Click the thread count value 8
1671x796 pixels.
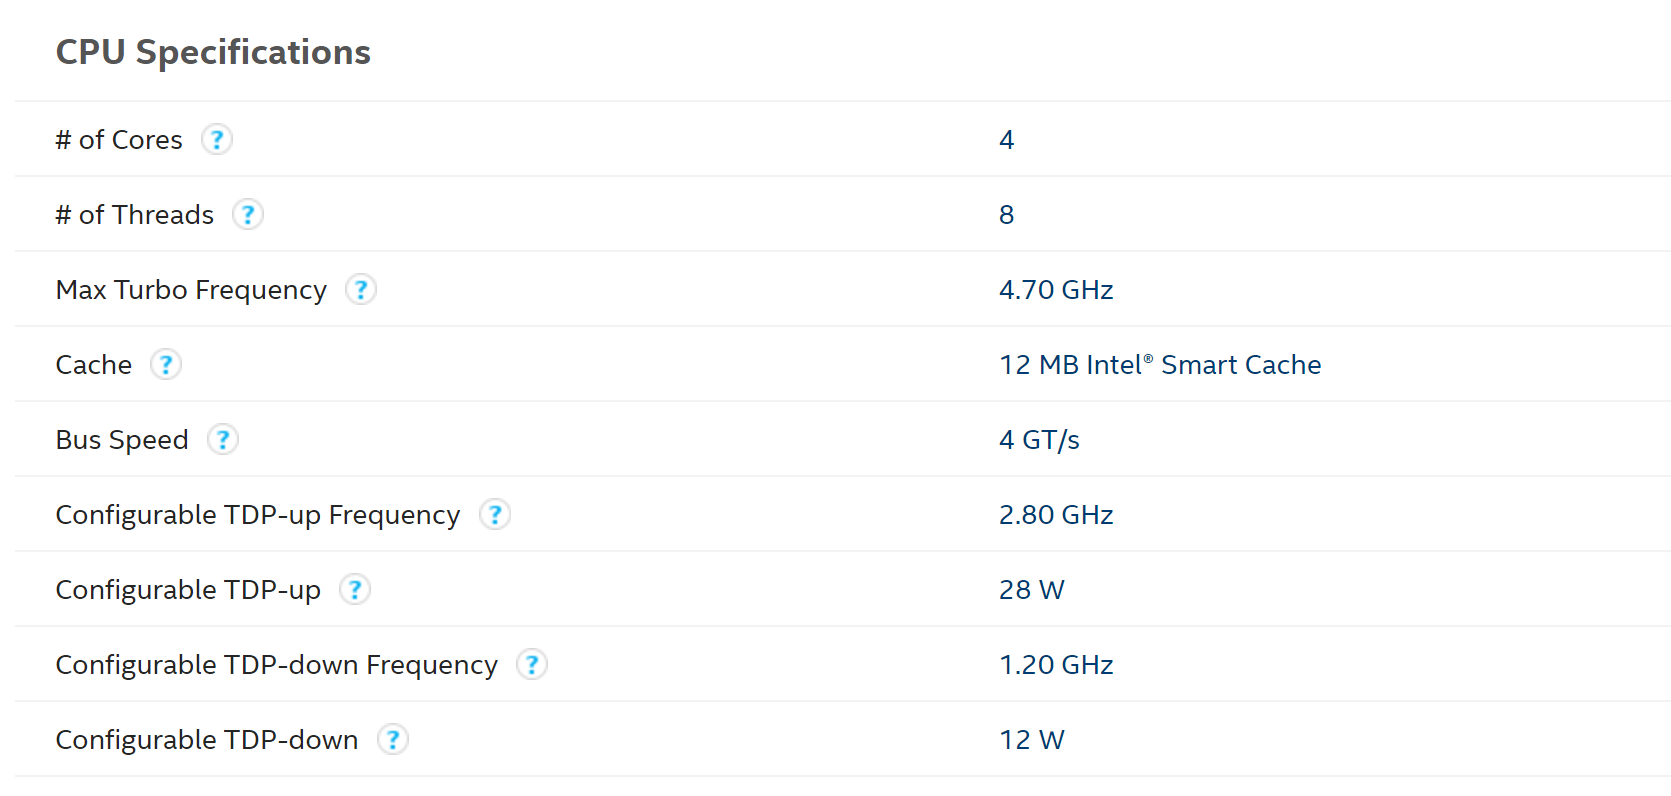tap(1006, 215)
